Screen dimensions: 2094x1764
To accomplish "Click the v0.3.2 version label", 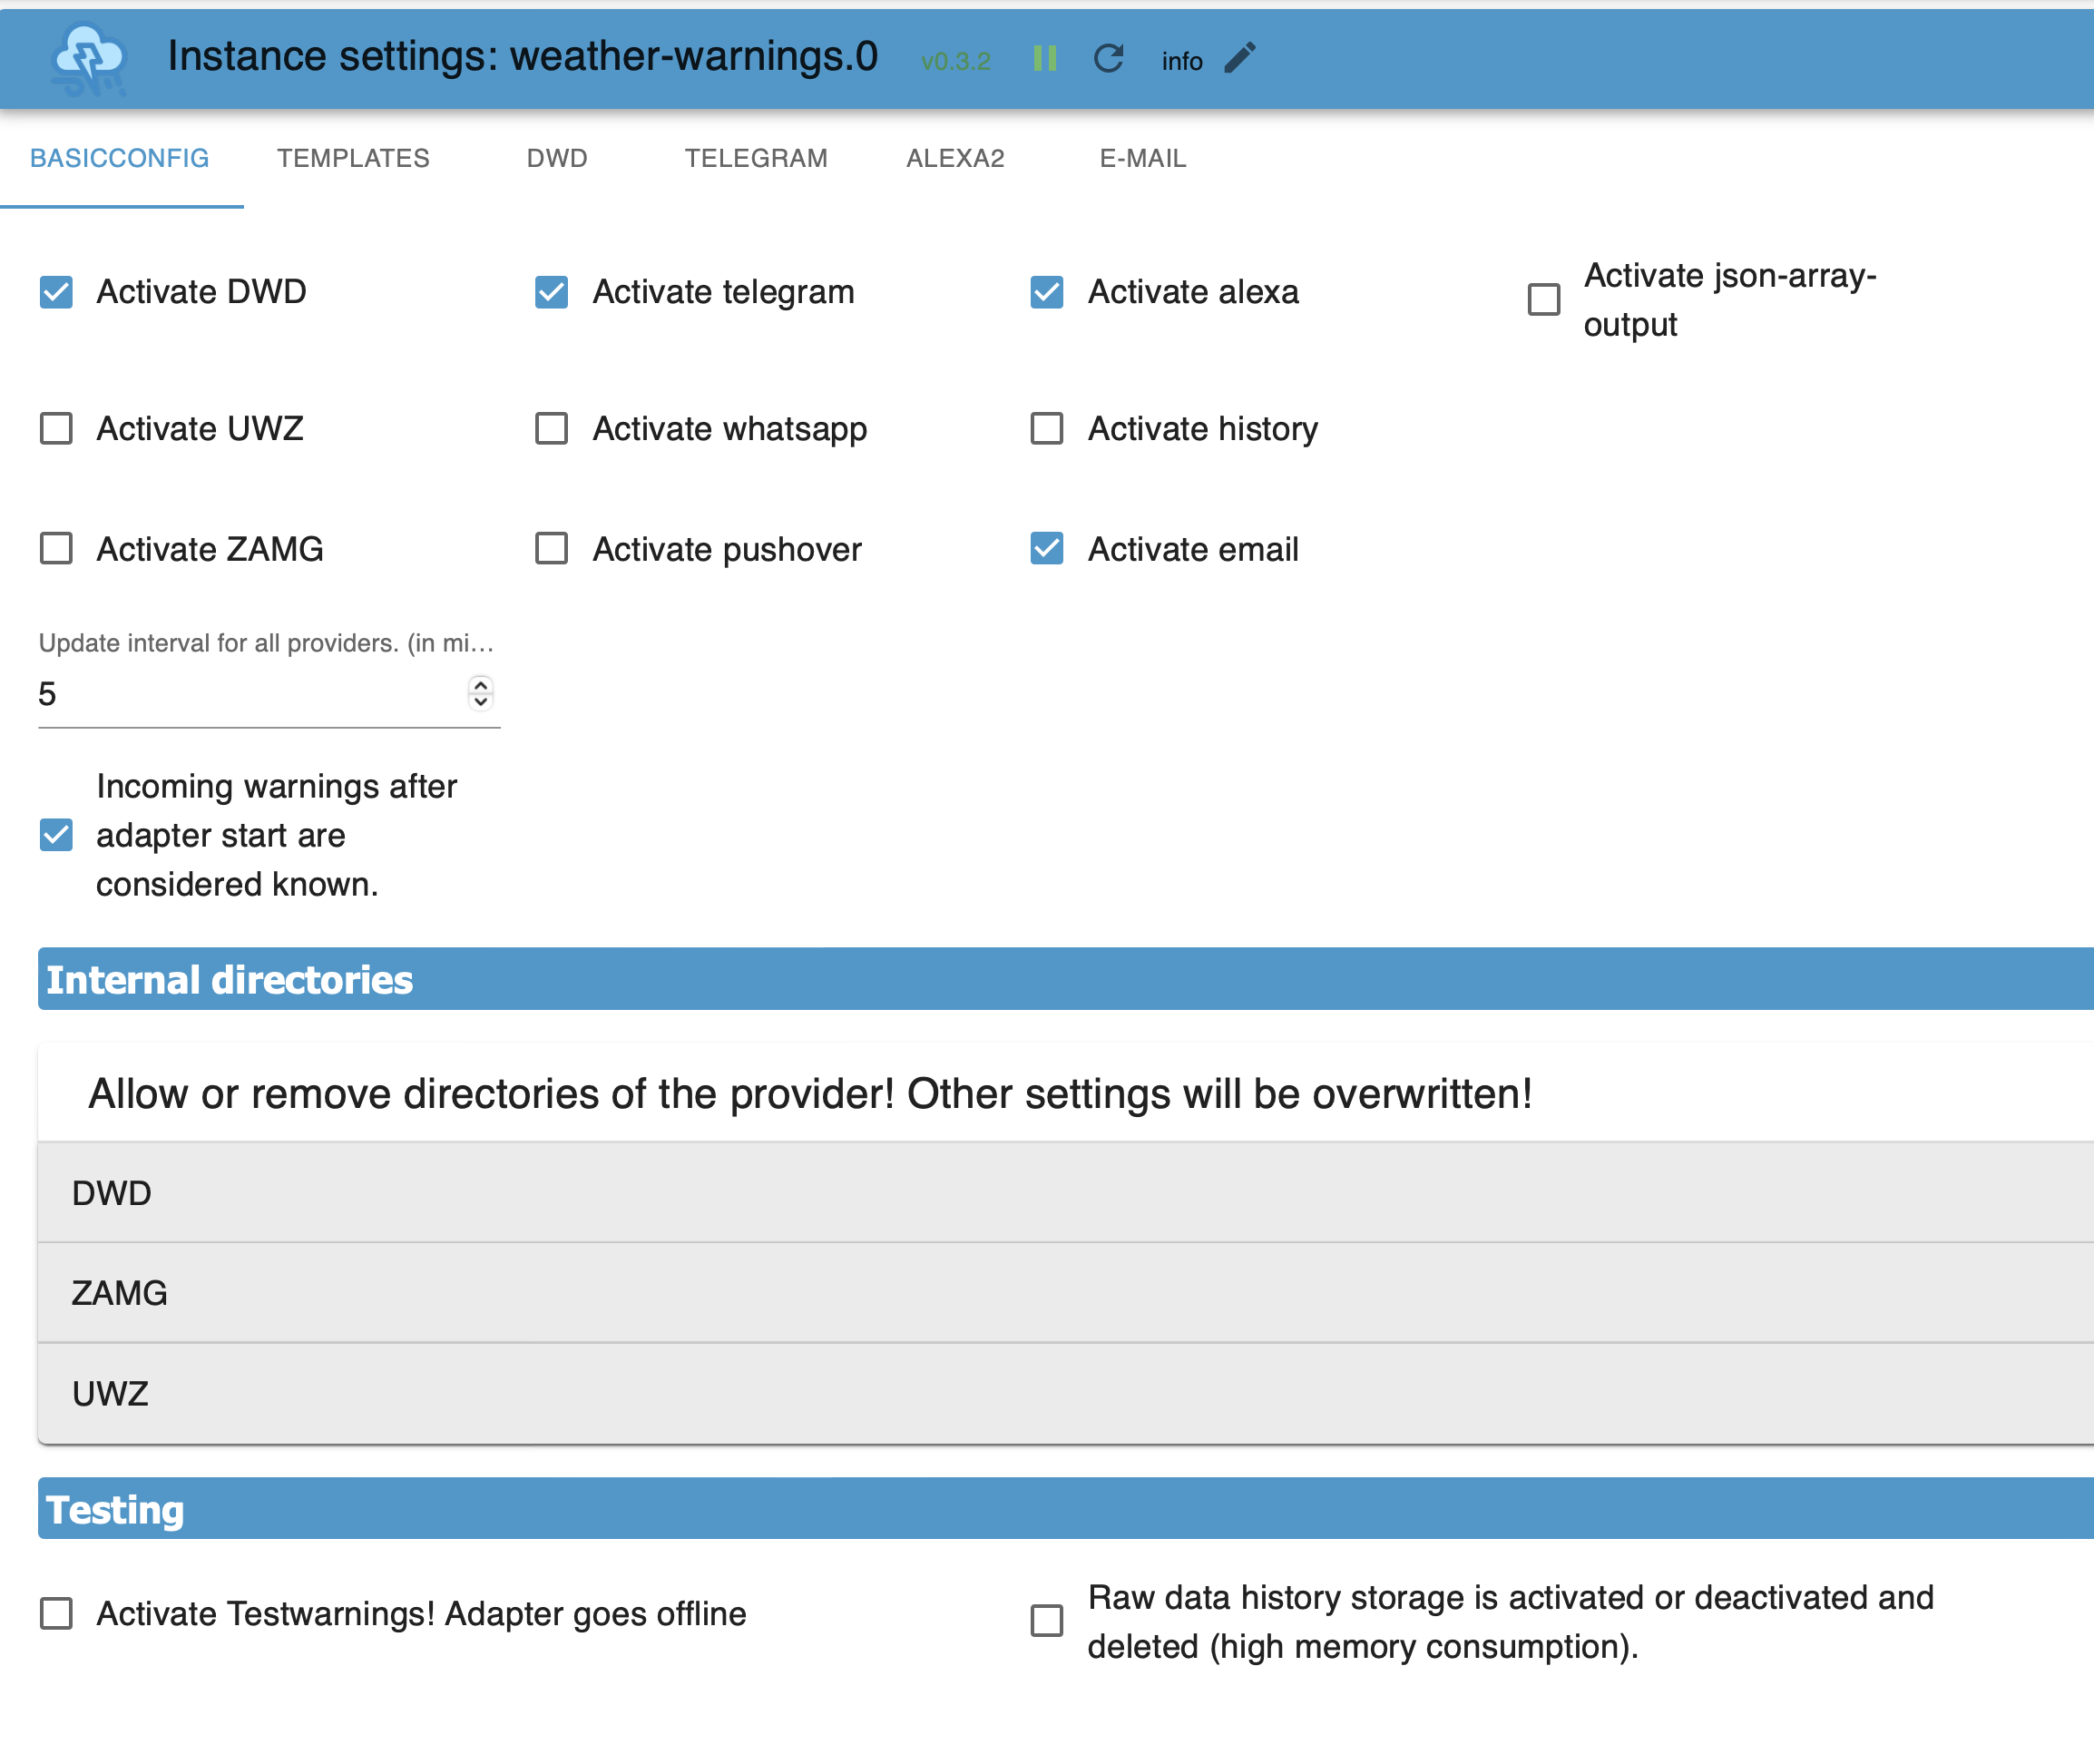I will click(955, 61).
